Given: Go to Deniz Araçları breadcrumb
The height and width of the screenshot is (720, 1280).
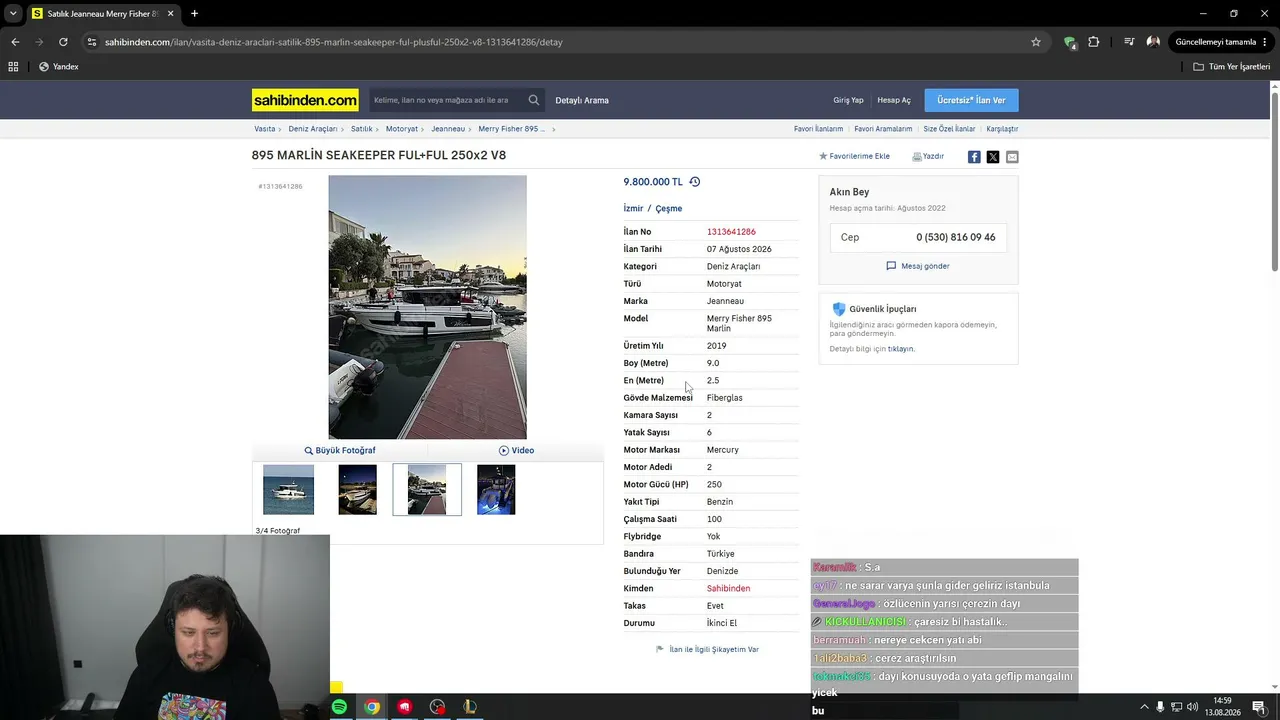Looking at the screenshot, I should pyautogui.click(x=313, y=129).
